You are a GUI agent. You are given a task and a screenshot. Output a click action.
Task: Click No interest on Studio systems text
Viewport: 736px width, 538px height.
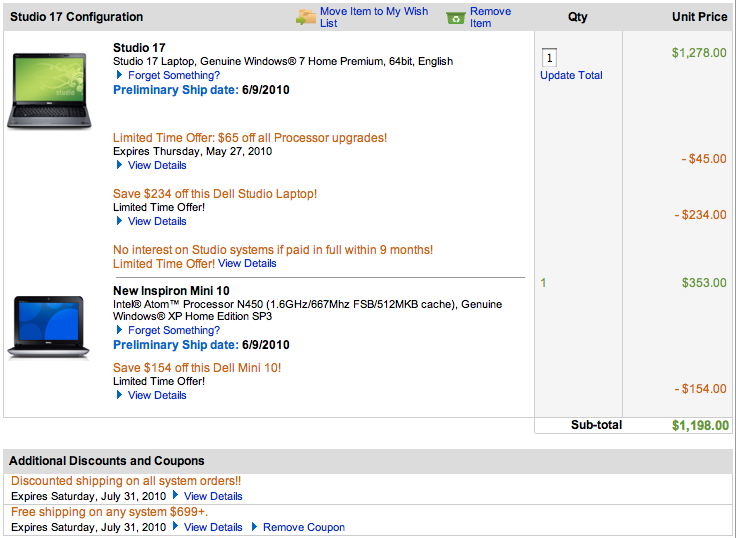tap(273, 250)
